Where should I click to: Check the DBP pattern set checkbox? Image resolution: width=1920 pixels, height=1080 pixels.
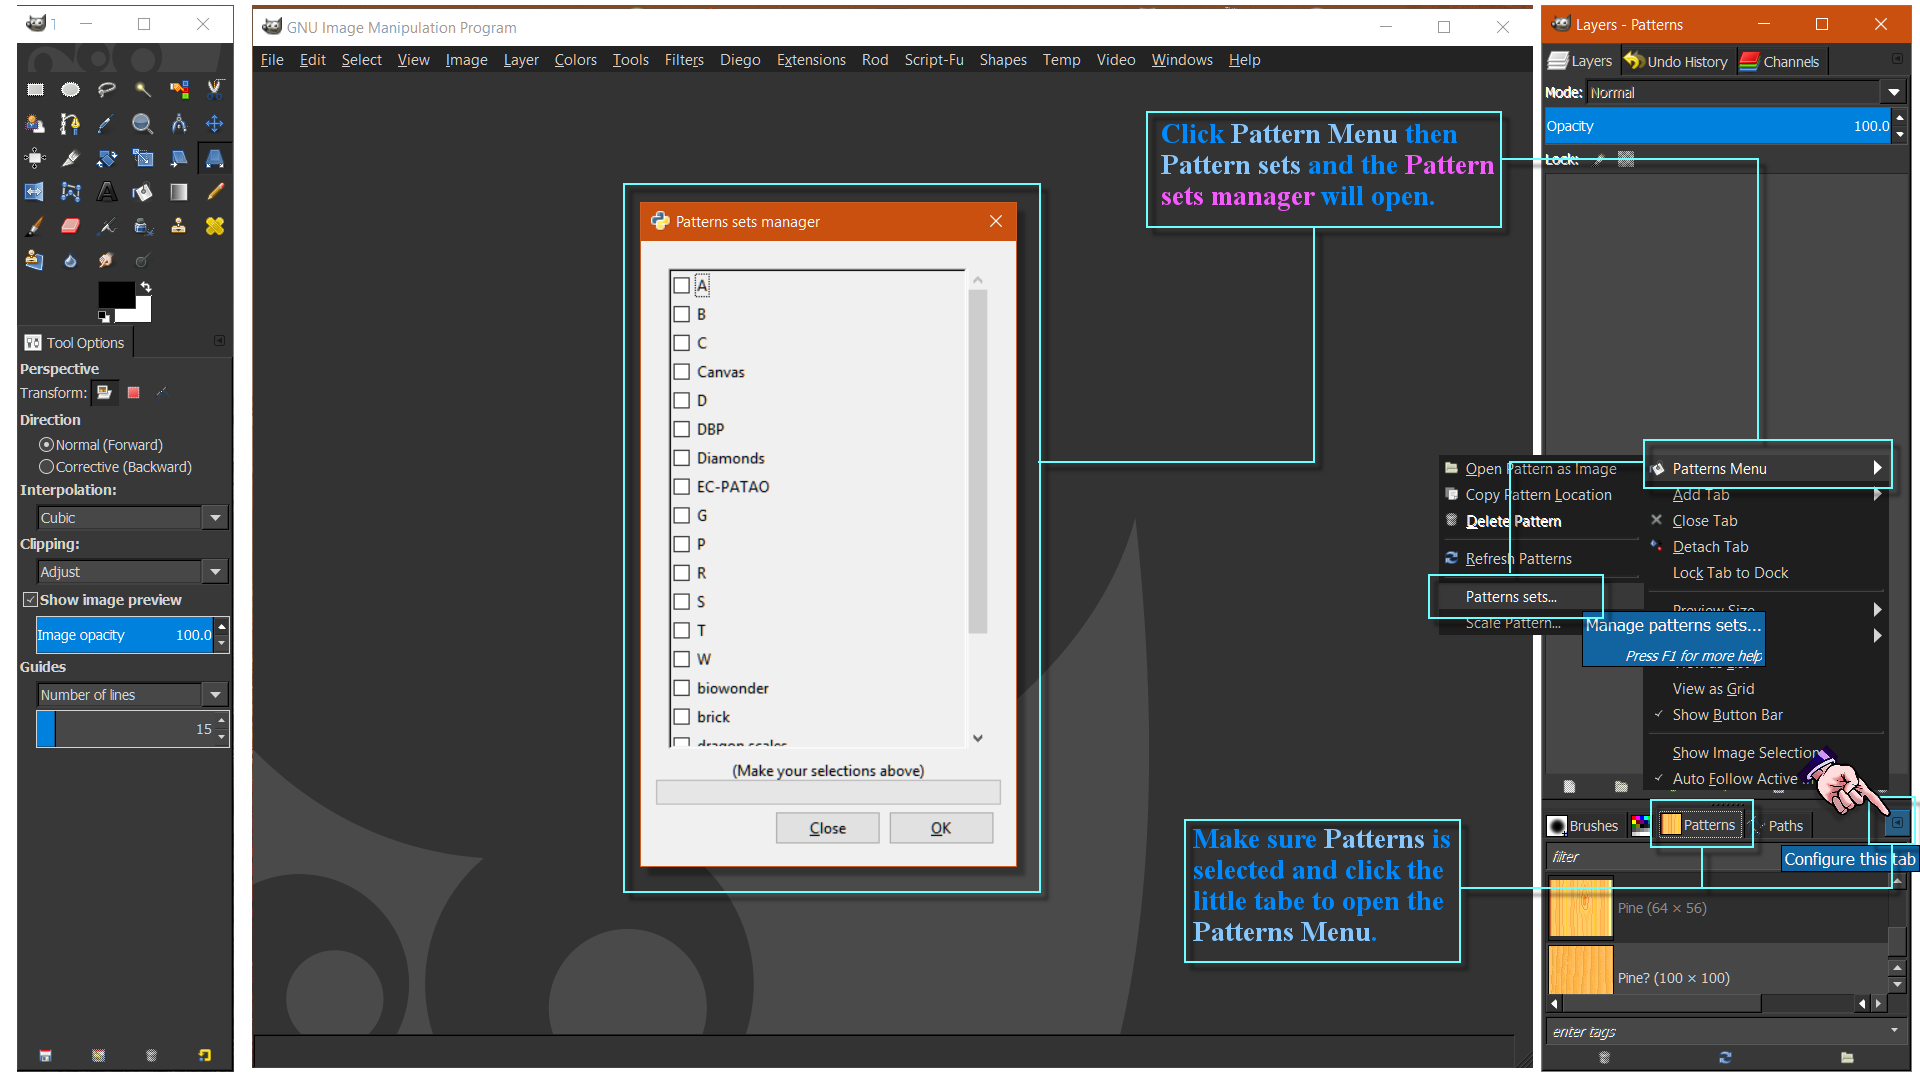coord(682,429)
